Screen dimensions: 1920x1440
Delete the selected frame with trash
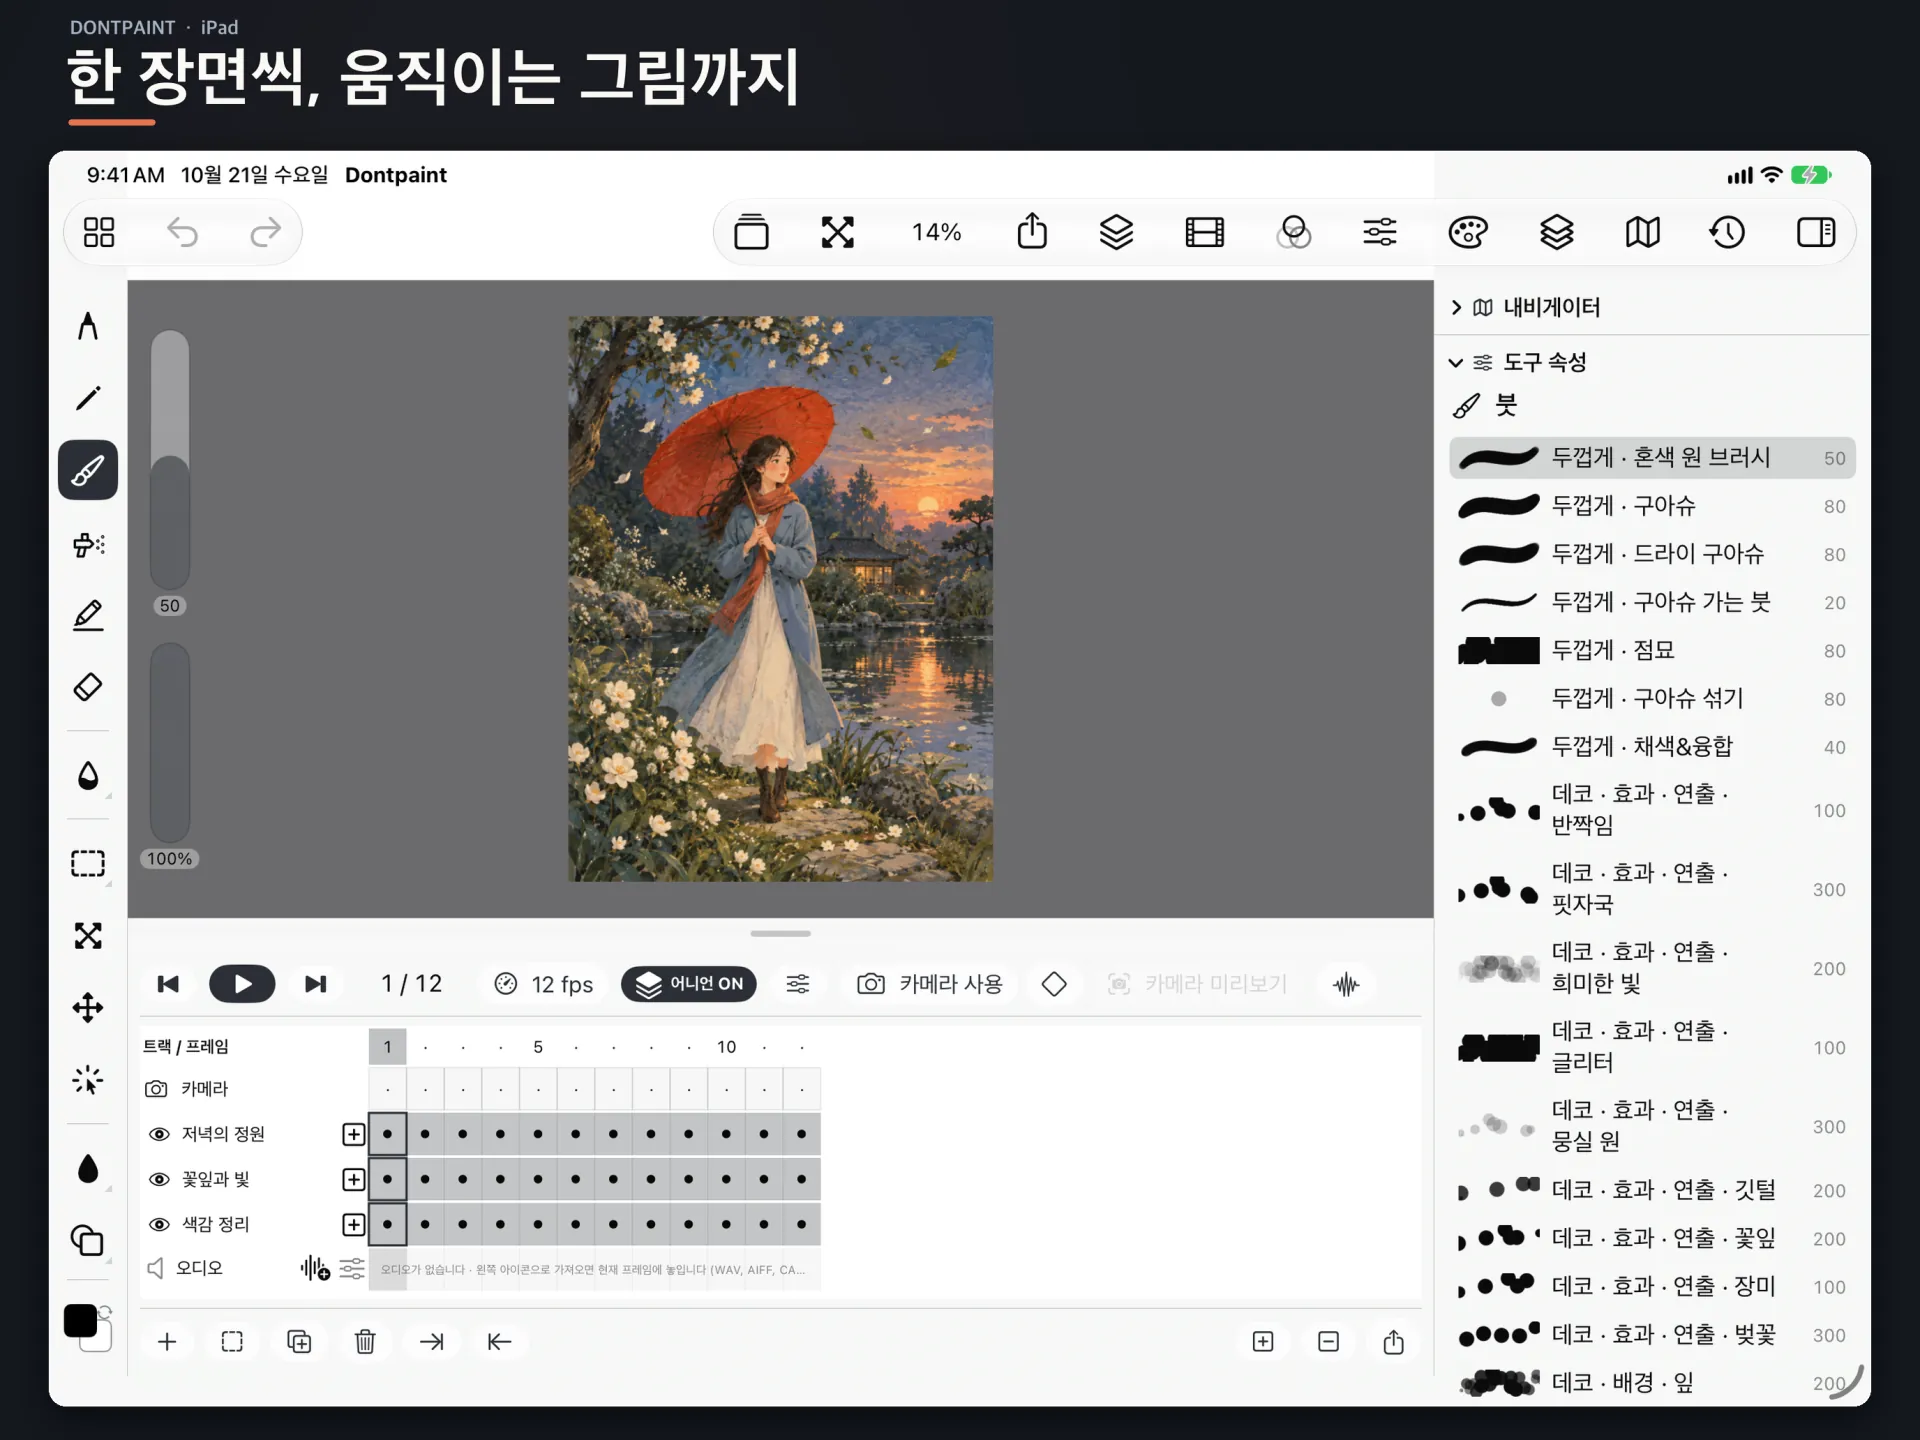pos(365,1342)
